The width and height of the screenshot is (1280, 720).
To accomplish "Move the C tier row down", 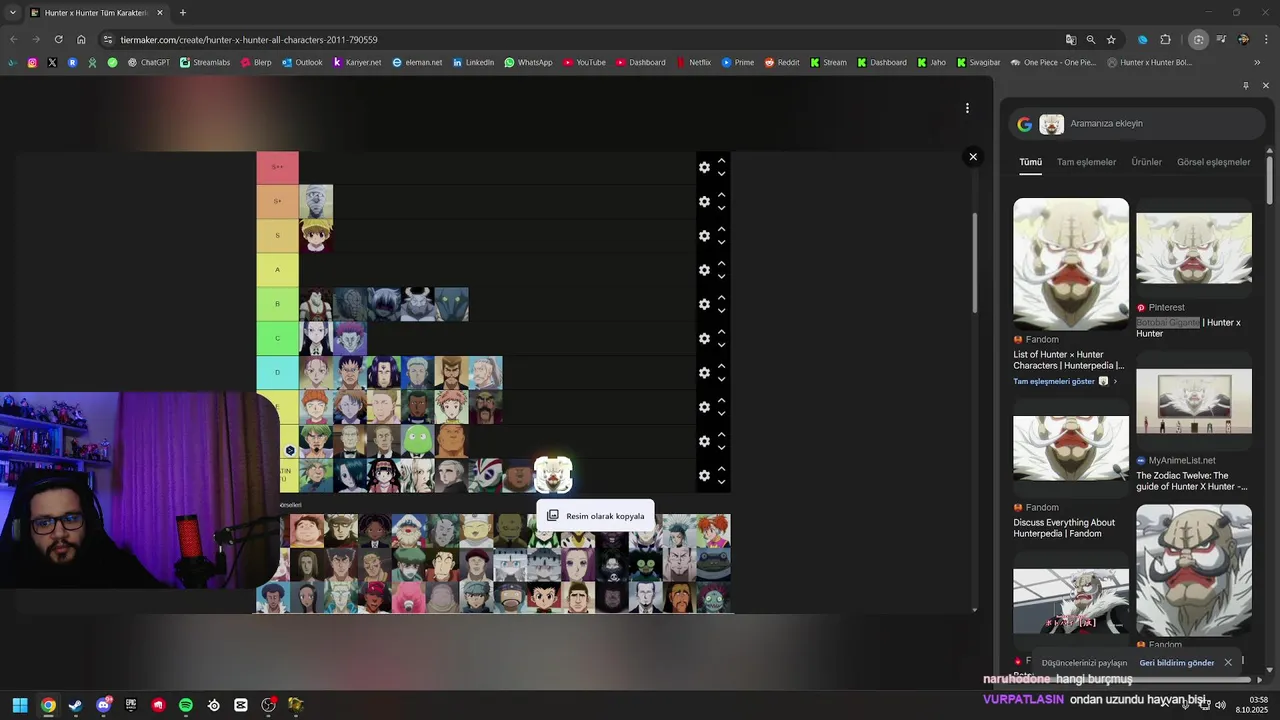I will pyautogui.click(x=721, y=345).
